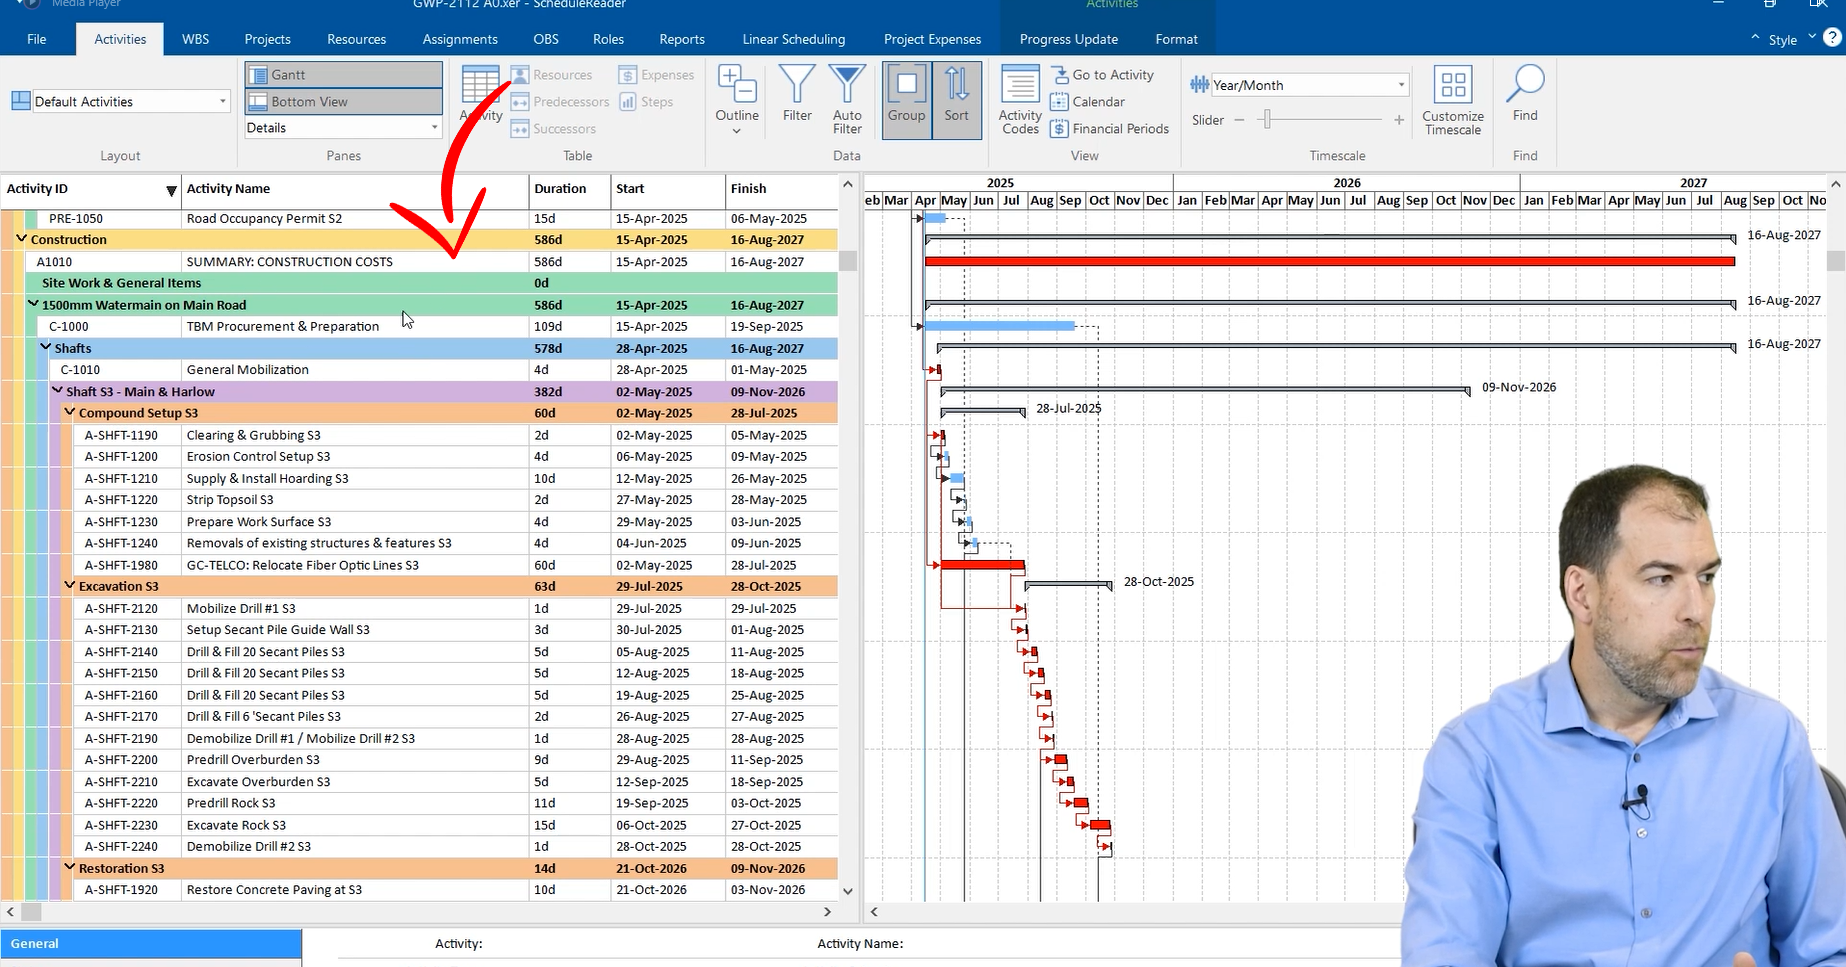Click the Financial Periods icon
The width and height of the screenshot is (1846, 967).
(1110, 128)
